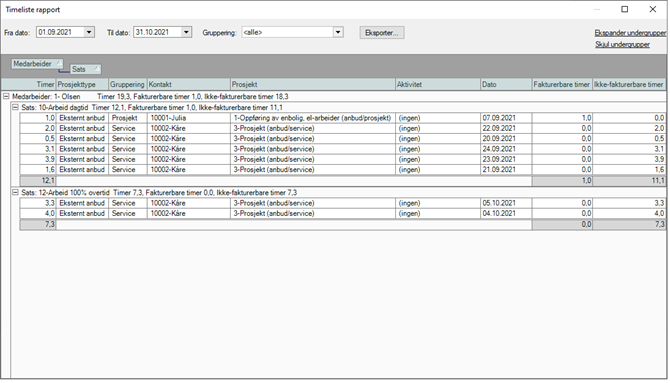
Task: Maximize the Timeliste rapport window
Action: pos(624,9)
